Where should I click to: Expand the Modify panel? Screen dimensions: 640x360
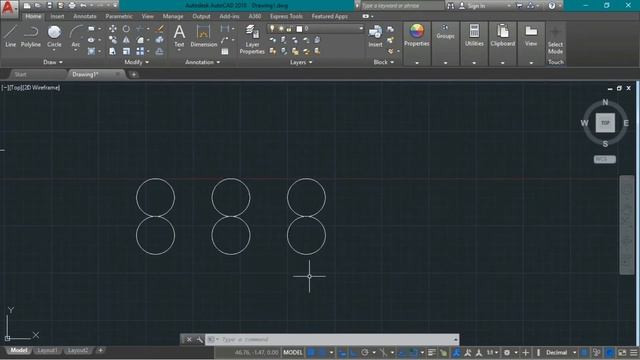136,62
